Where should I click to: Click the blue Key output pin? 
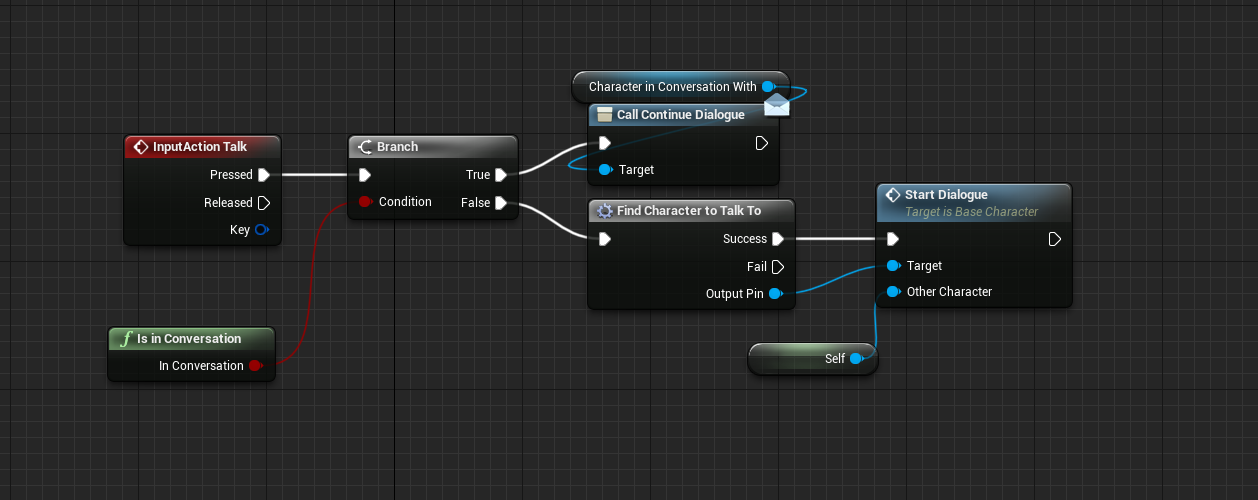click(x=262, y=230)
